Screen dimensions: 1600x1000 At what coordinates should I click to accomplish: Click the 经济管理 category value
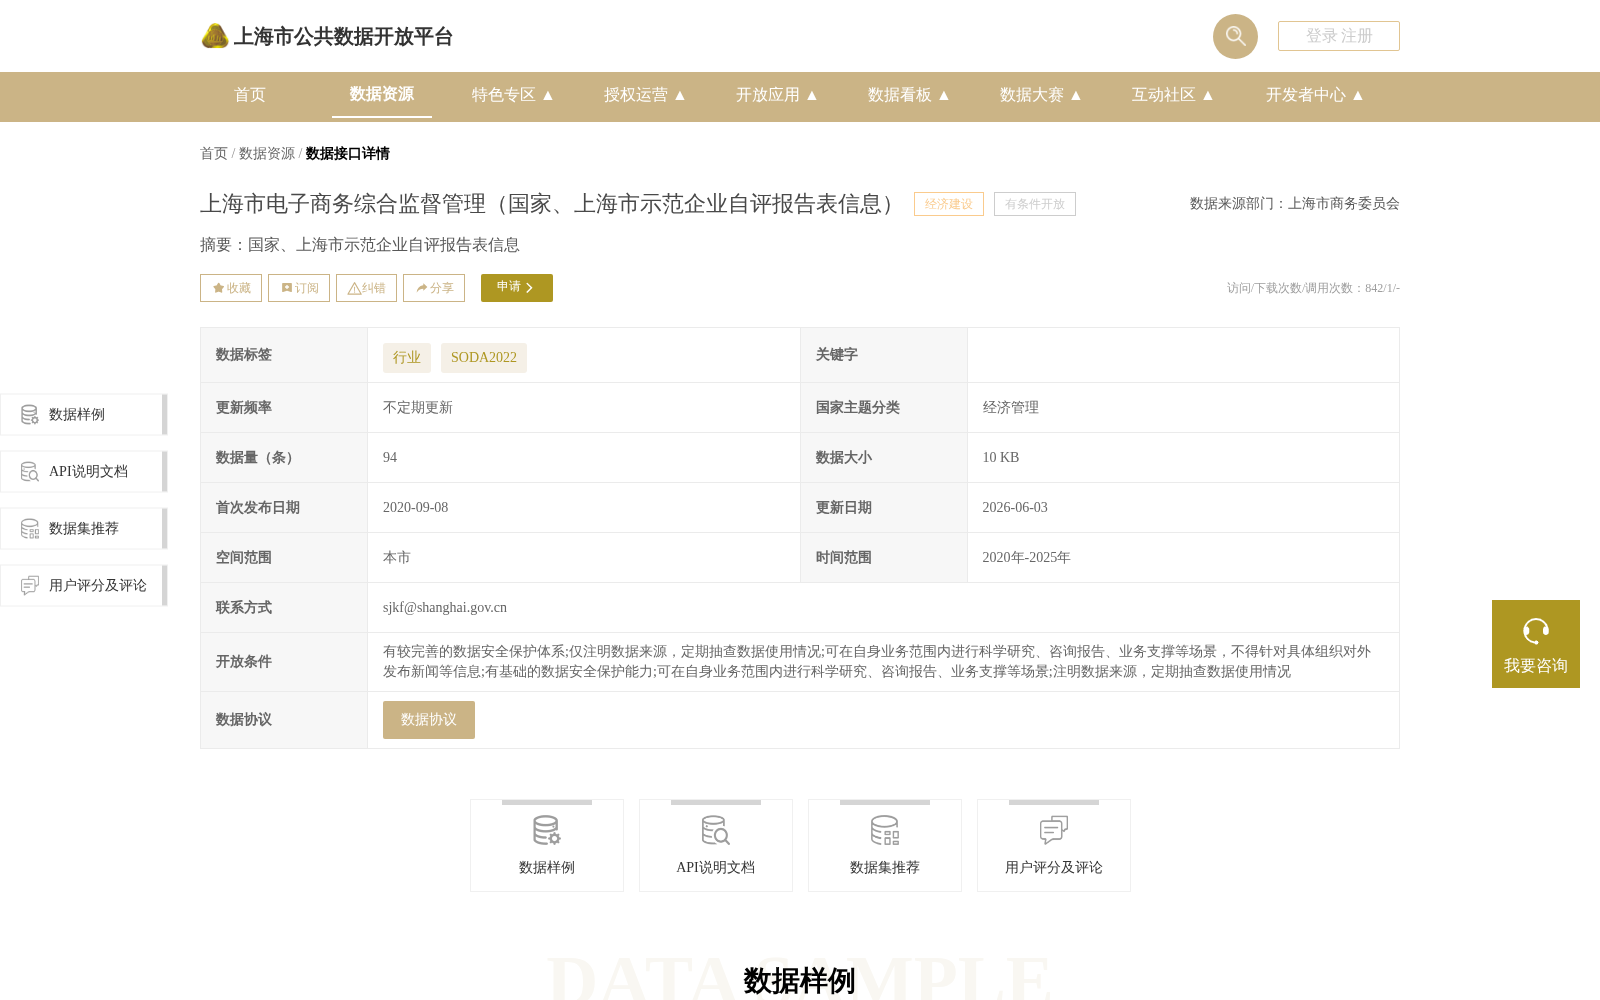click(x=1011, y=407)
